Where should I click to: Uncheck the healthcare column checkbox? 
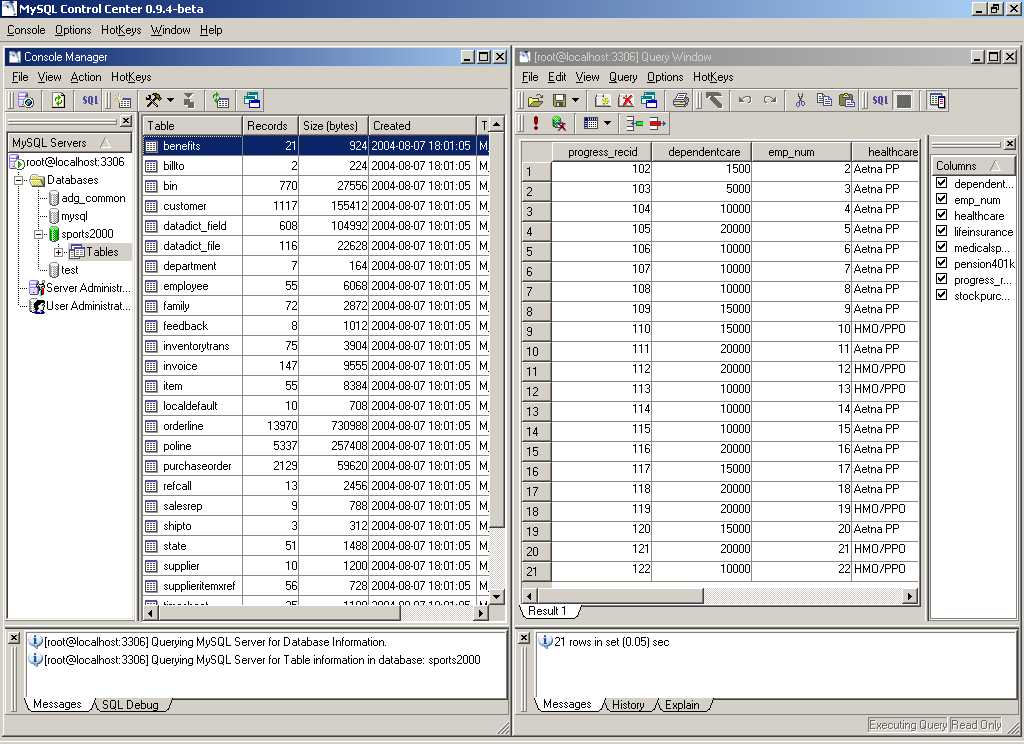(942, 215)
